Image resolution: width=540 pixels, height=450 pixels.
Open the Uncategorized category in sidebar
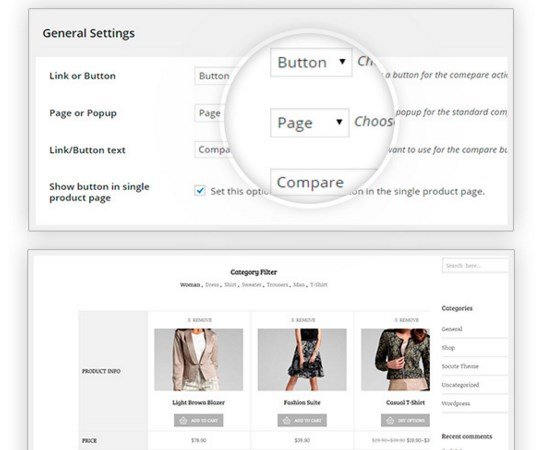point(460,385)
